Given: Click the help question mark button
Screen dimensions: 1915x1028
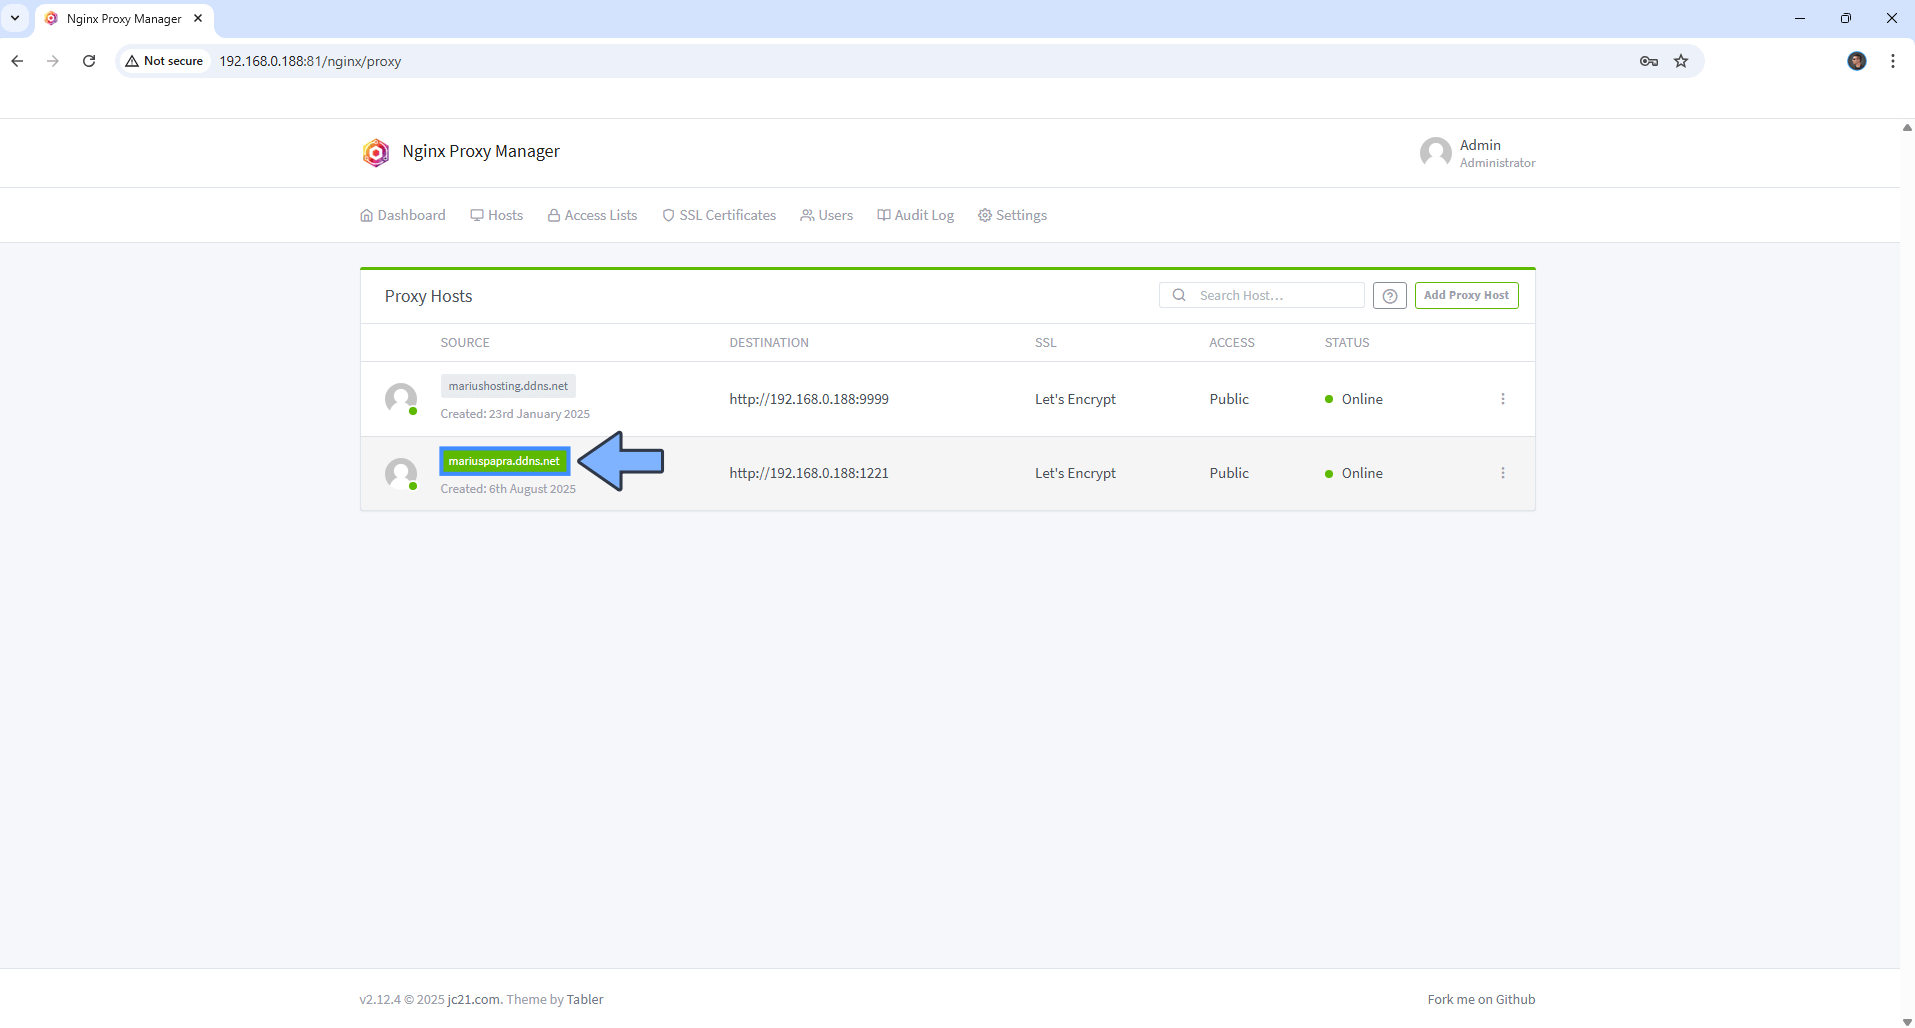Looking at the screenshot, I should [x=1390, y=295].
